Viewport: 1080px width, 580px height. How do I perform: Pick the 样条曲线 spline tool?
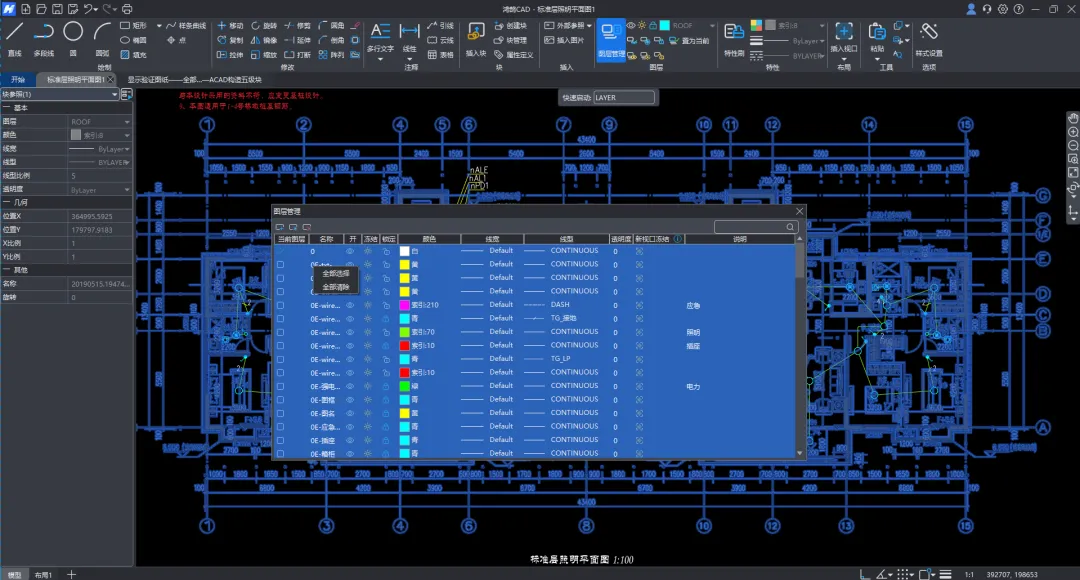click(186, 25)
